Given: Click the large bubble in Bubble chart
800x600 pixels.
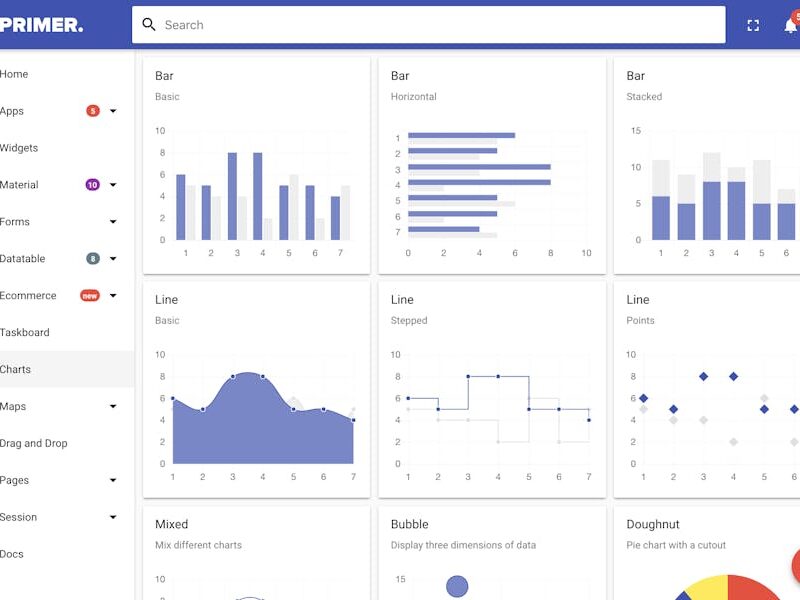Looking at the screenshot, I should click(457, 586).
